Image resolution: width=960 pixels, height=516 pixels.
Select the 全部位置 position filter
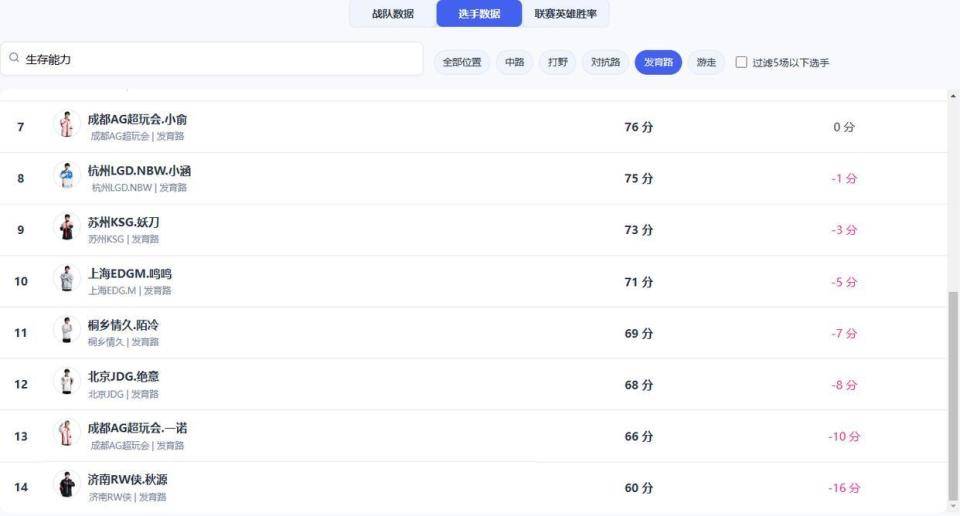[462, 62]
